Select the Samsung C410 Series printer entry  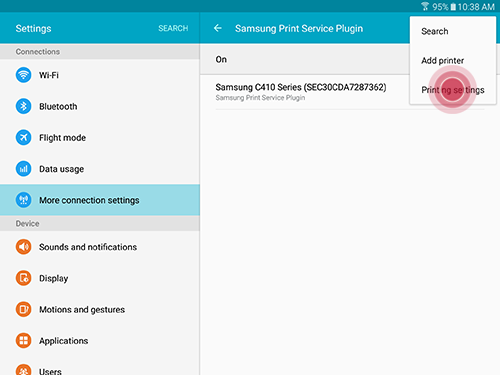(x=350, y=92)
